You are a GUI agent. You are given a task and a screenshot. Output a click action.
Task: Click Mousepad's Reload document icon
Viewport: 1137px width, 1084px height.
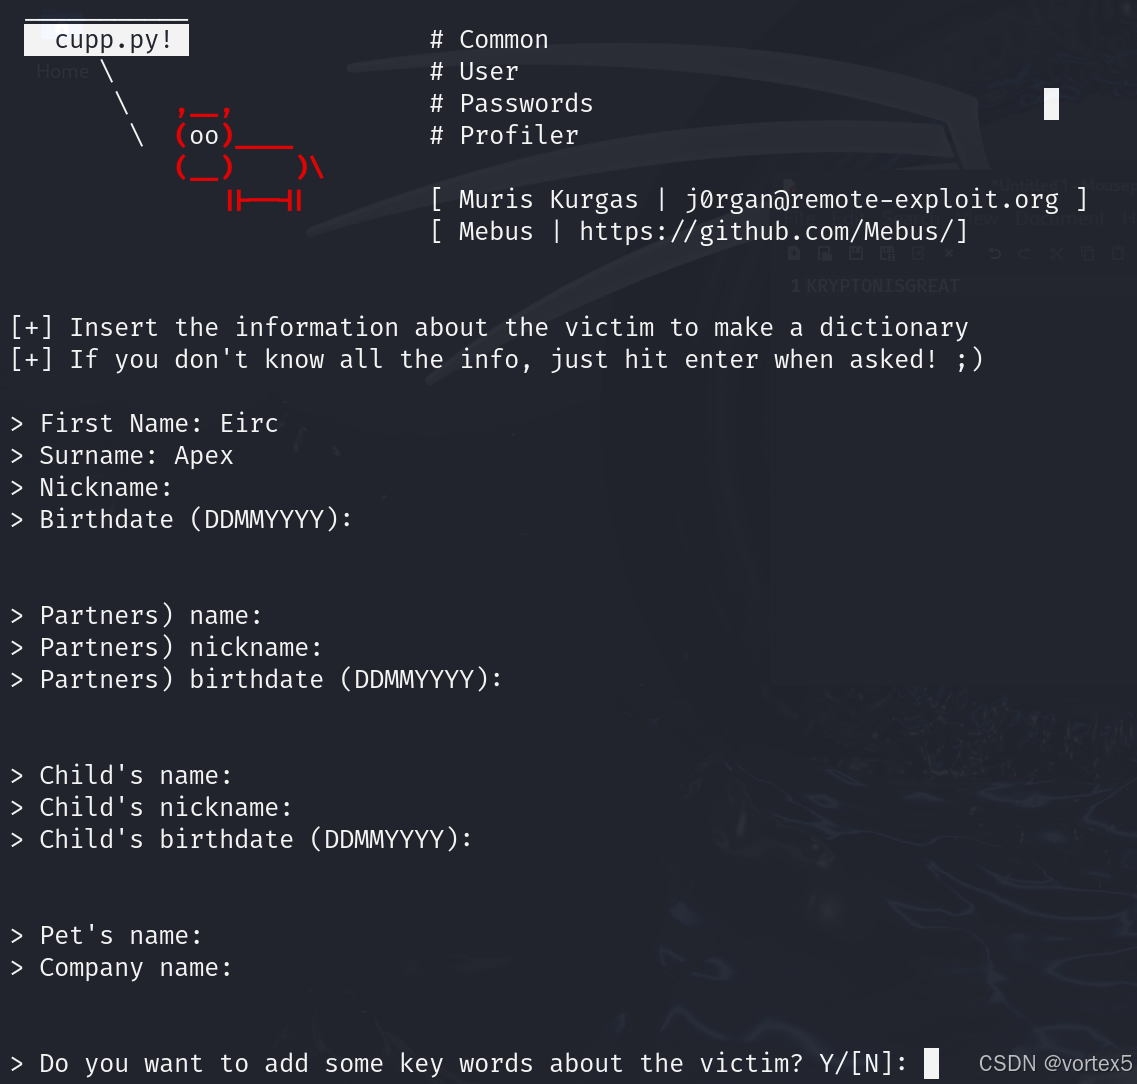[x=918, y=253]
